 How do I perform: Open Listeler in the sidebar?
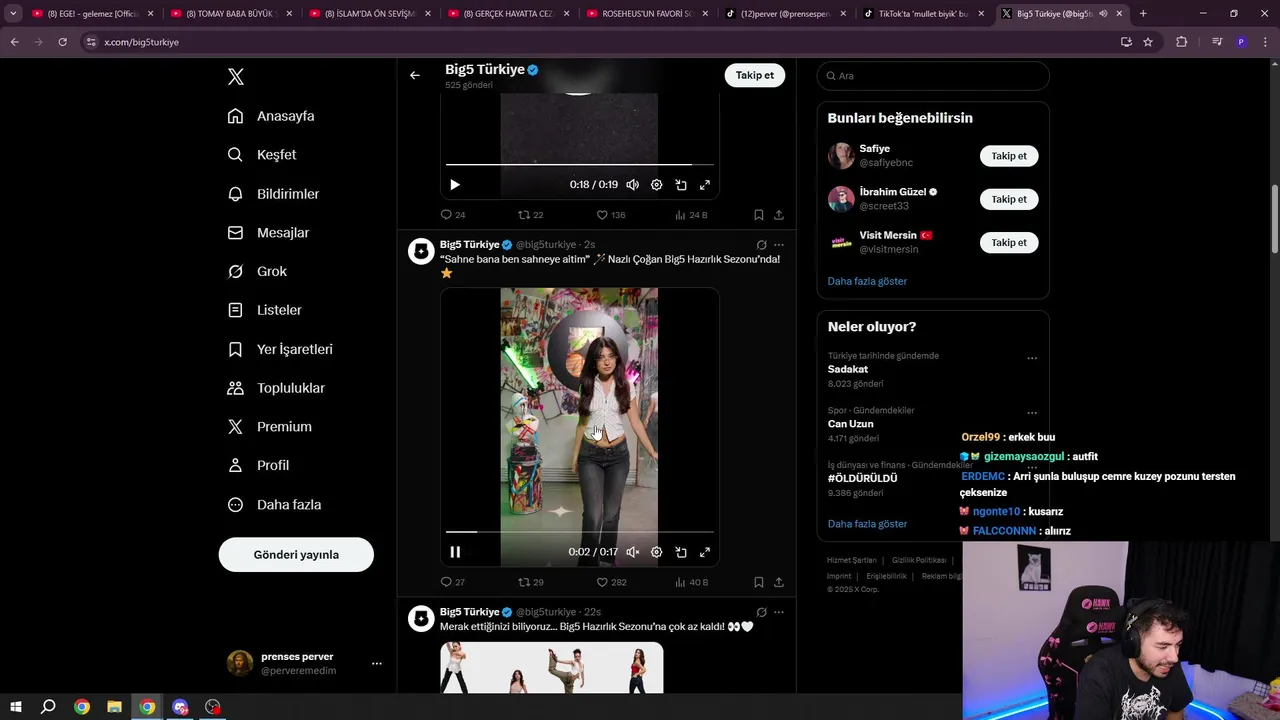tap(265, 310)
